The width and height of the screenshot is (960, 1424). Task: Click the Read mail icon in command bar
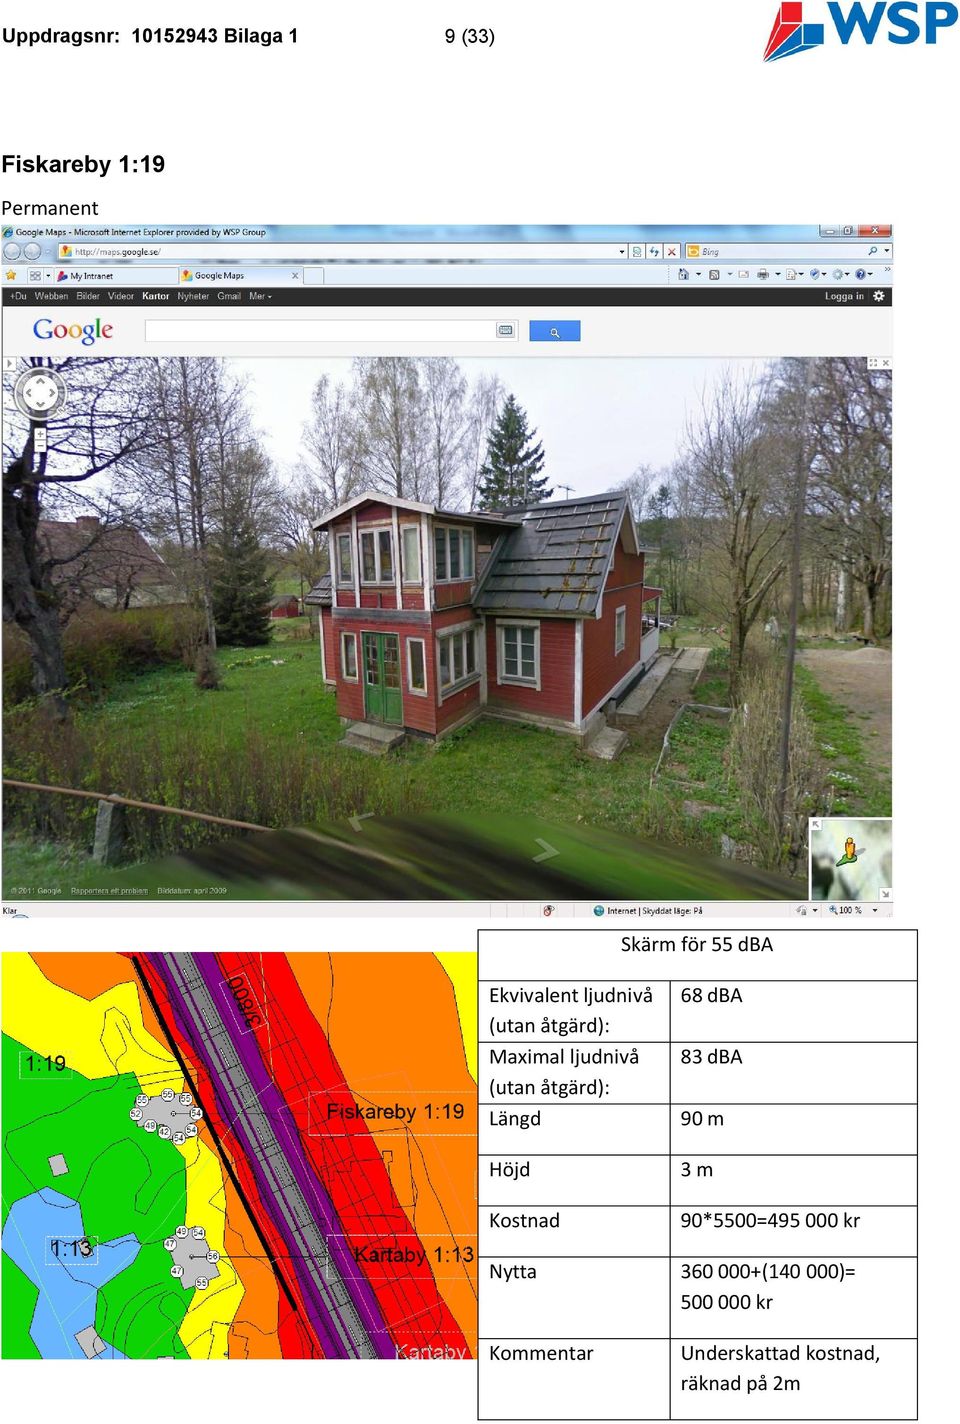pyautogui.click(x=743, y=274)
